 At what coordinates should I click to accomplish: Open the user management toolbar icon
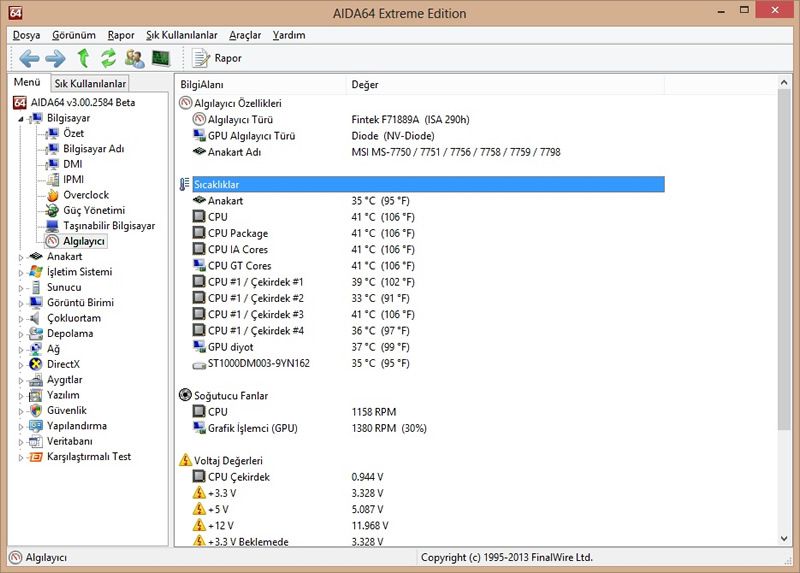[134, 58]
